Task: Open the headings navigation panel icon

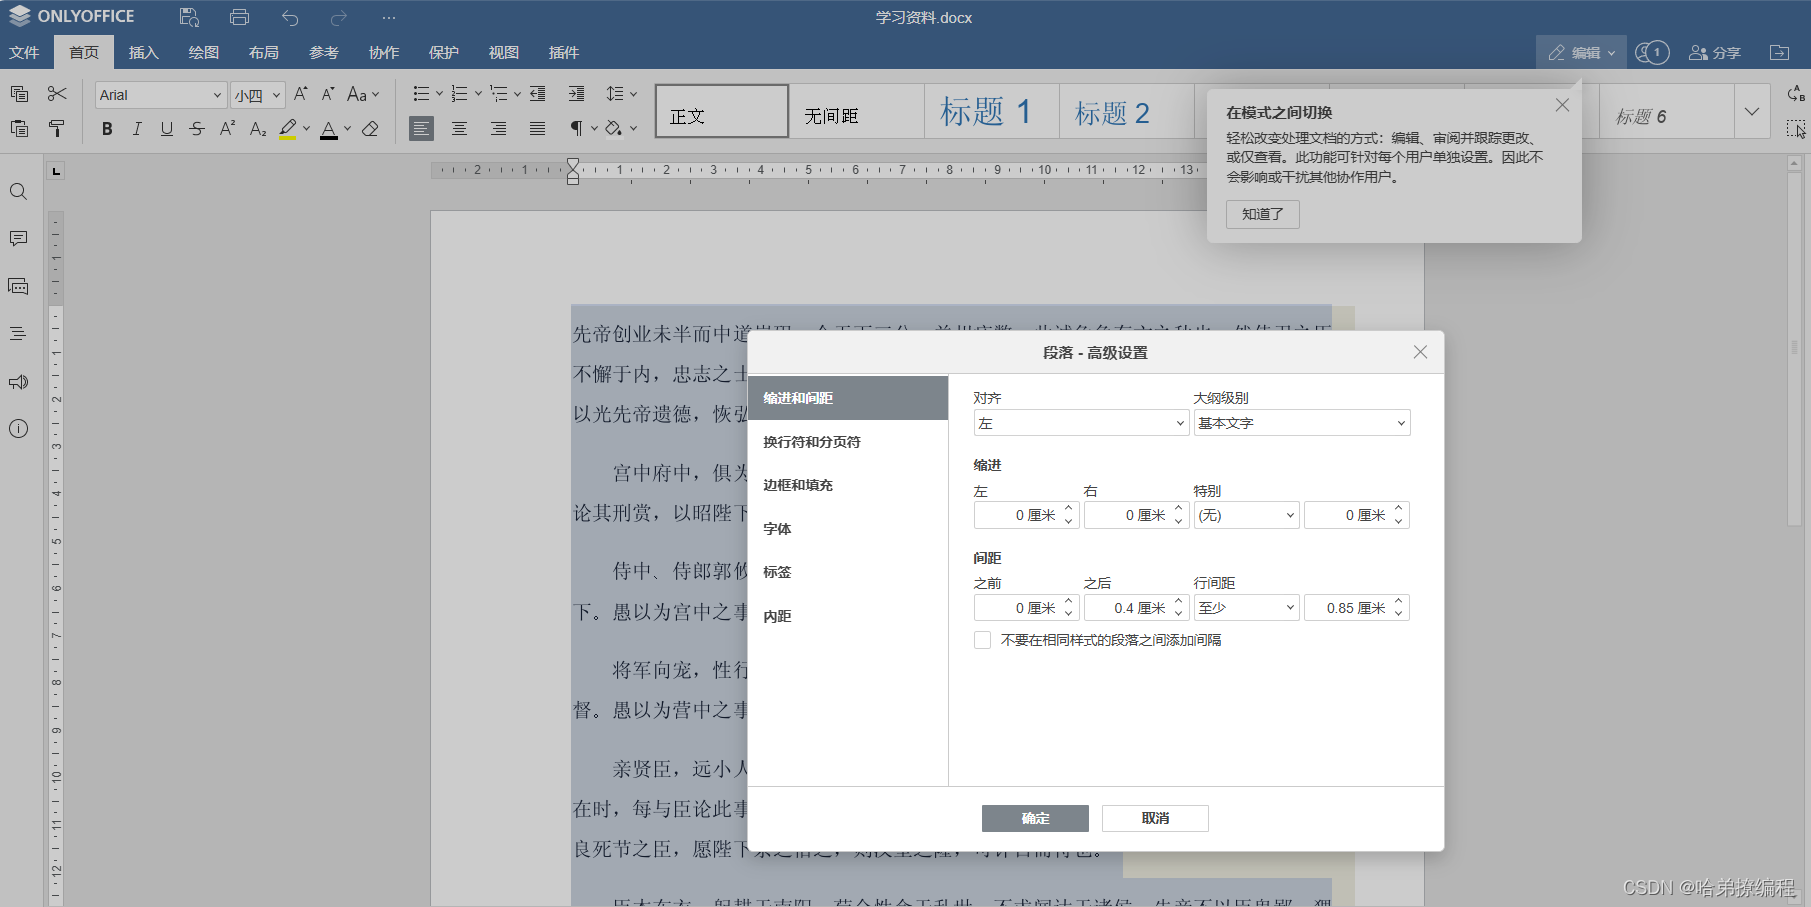Action: (x=18, y=333)
